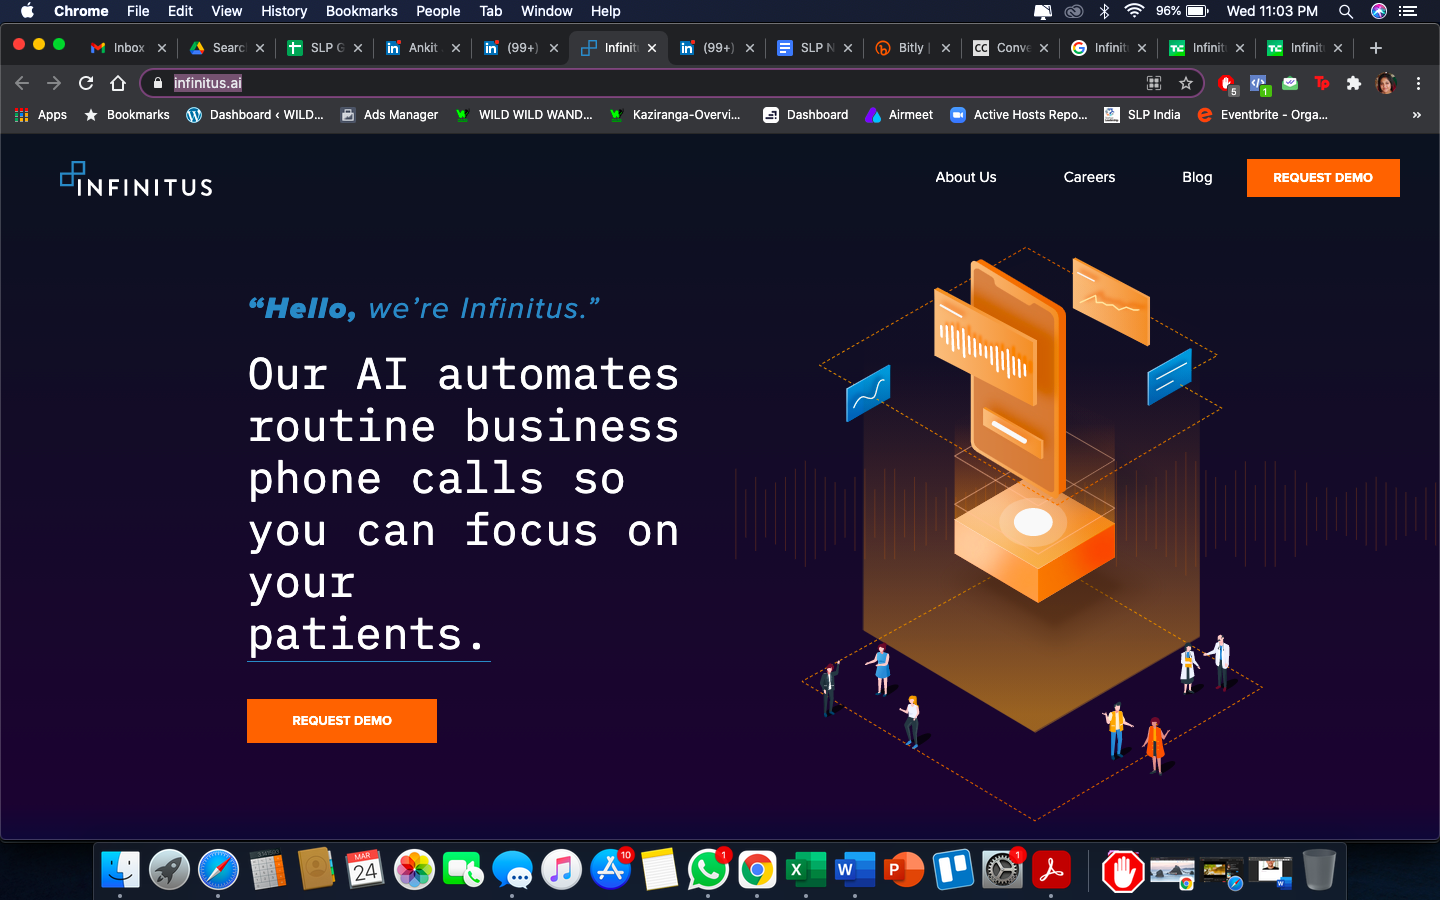Click the battery status indicator
This screenshot has height=900, width=1440.
[1183, 11]
